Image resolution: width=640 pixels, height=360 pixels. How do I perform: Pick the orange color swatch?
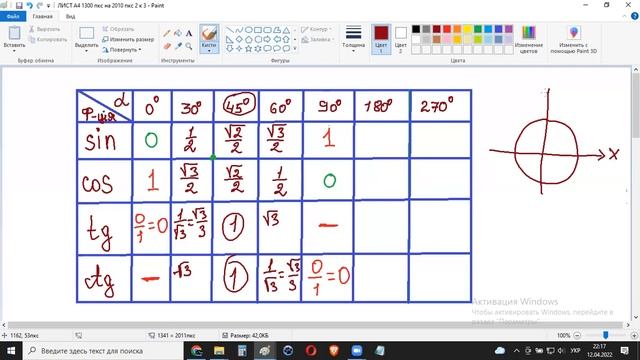click(x=457, y=29)
